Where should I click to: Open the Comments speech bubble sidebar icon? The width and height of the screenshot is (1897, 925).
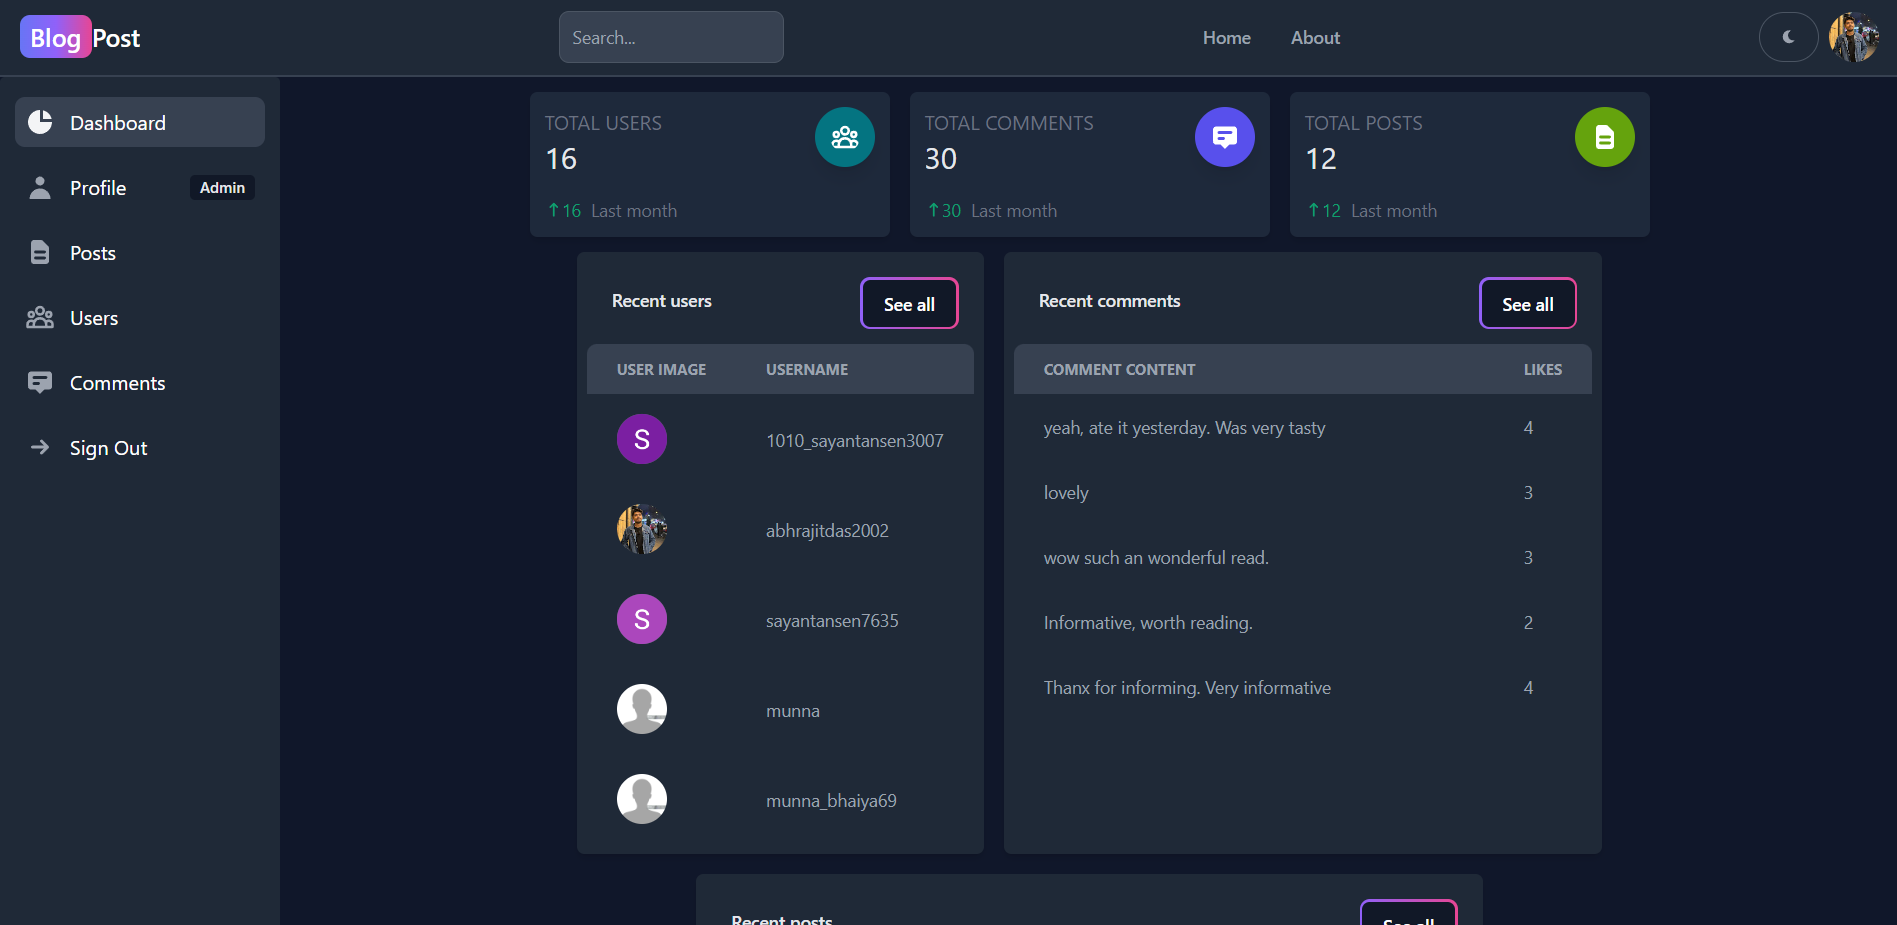[40, 383]
